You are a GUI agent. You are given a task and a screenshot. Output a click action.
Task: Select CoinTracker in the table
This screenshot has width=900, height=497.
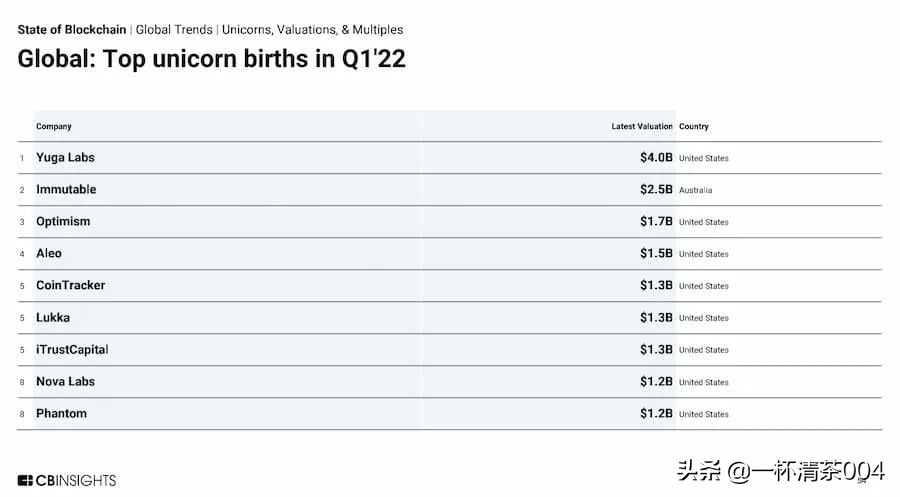pyautogui.click(x=70, y=286)
